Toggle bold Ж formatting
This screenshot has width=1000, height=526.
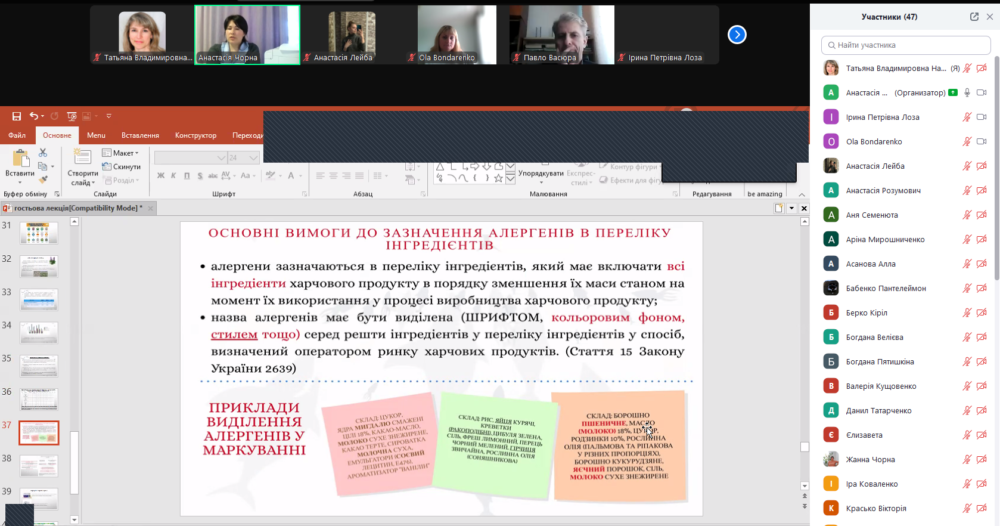[161, 176]
